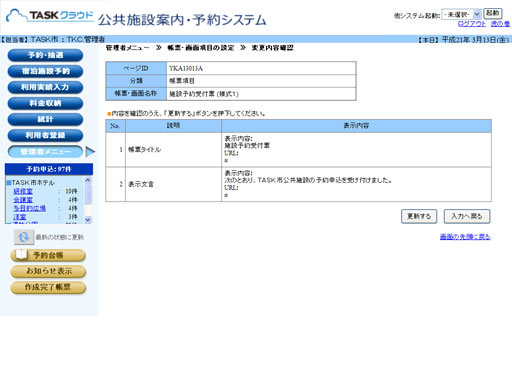Click the 【担当者】TASK市:TKC管理者 text
512x384 pixels.
[x=53, y=39]
